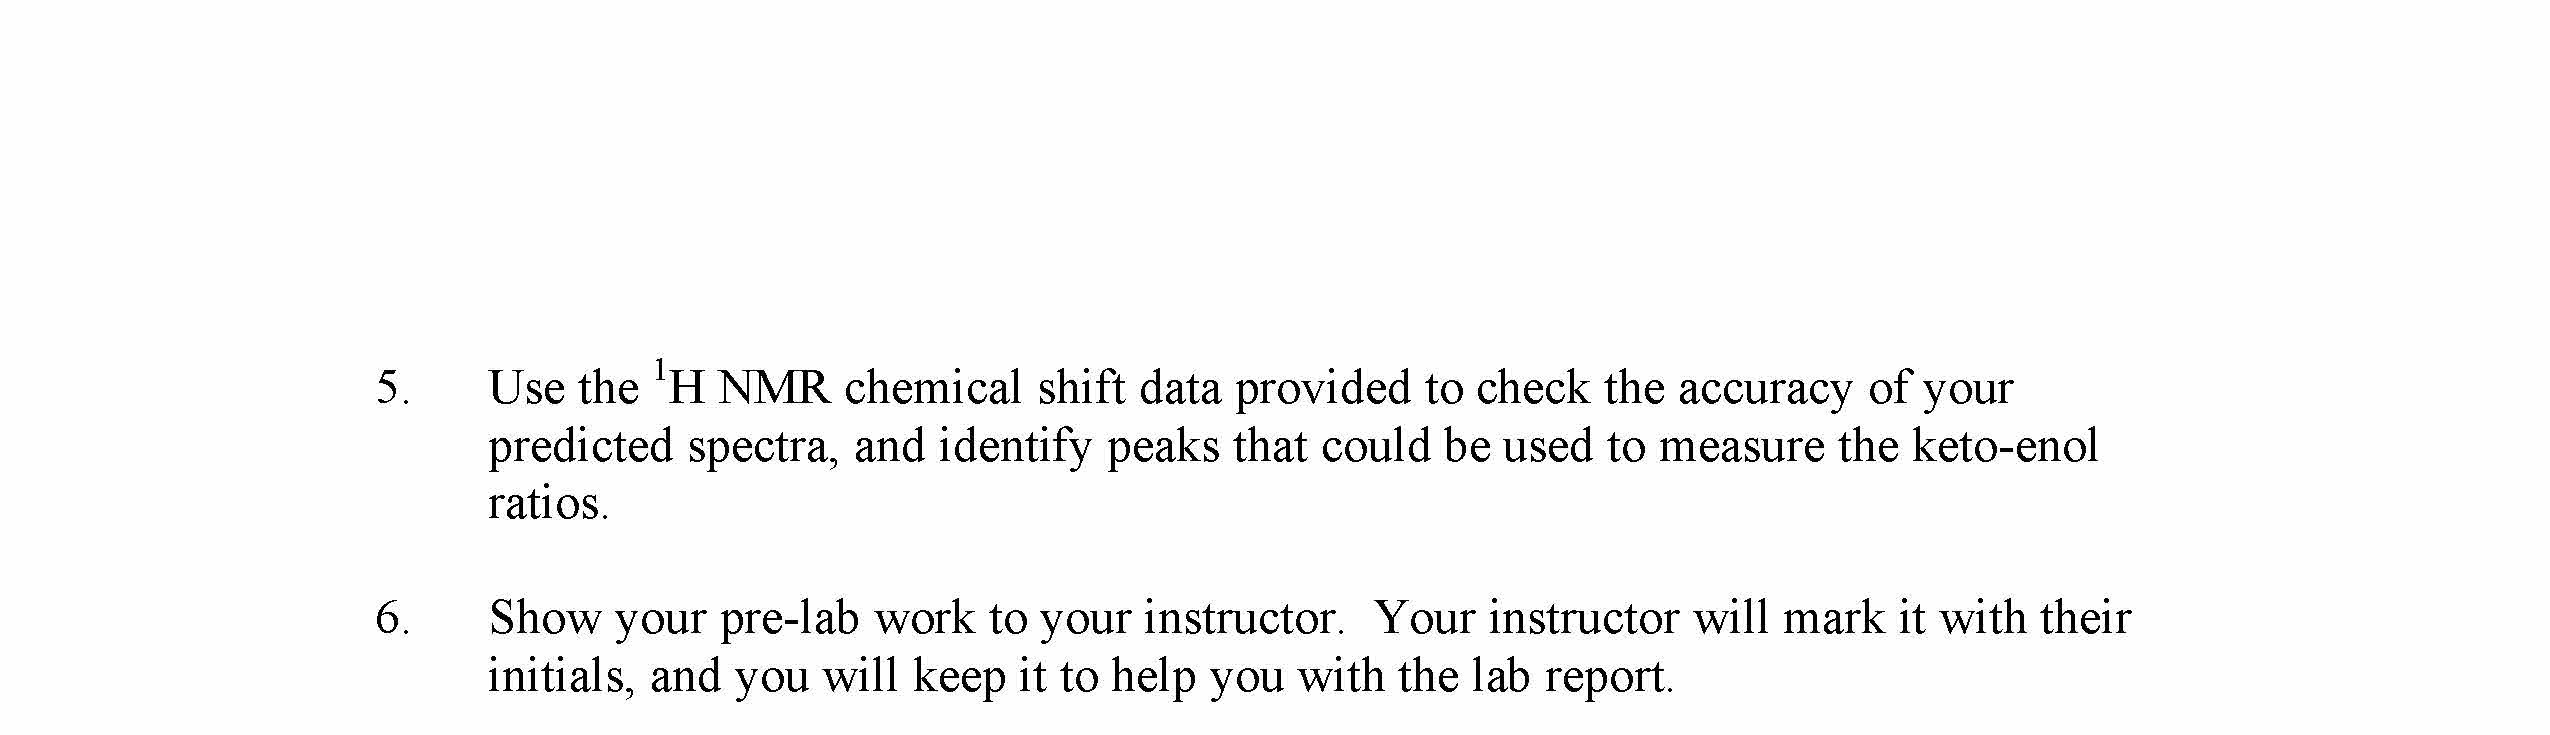Click the word peaks
2550x735 pixels.
(x=1163, y=447)
